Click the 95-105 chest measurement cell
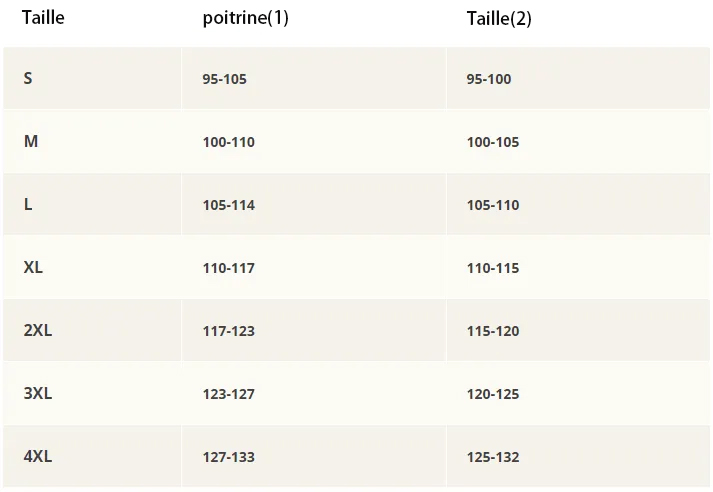Screen dimensions: 713x492 click(224, 79)
